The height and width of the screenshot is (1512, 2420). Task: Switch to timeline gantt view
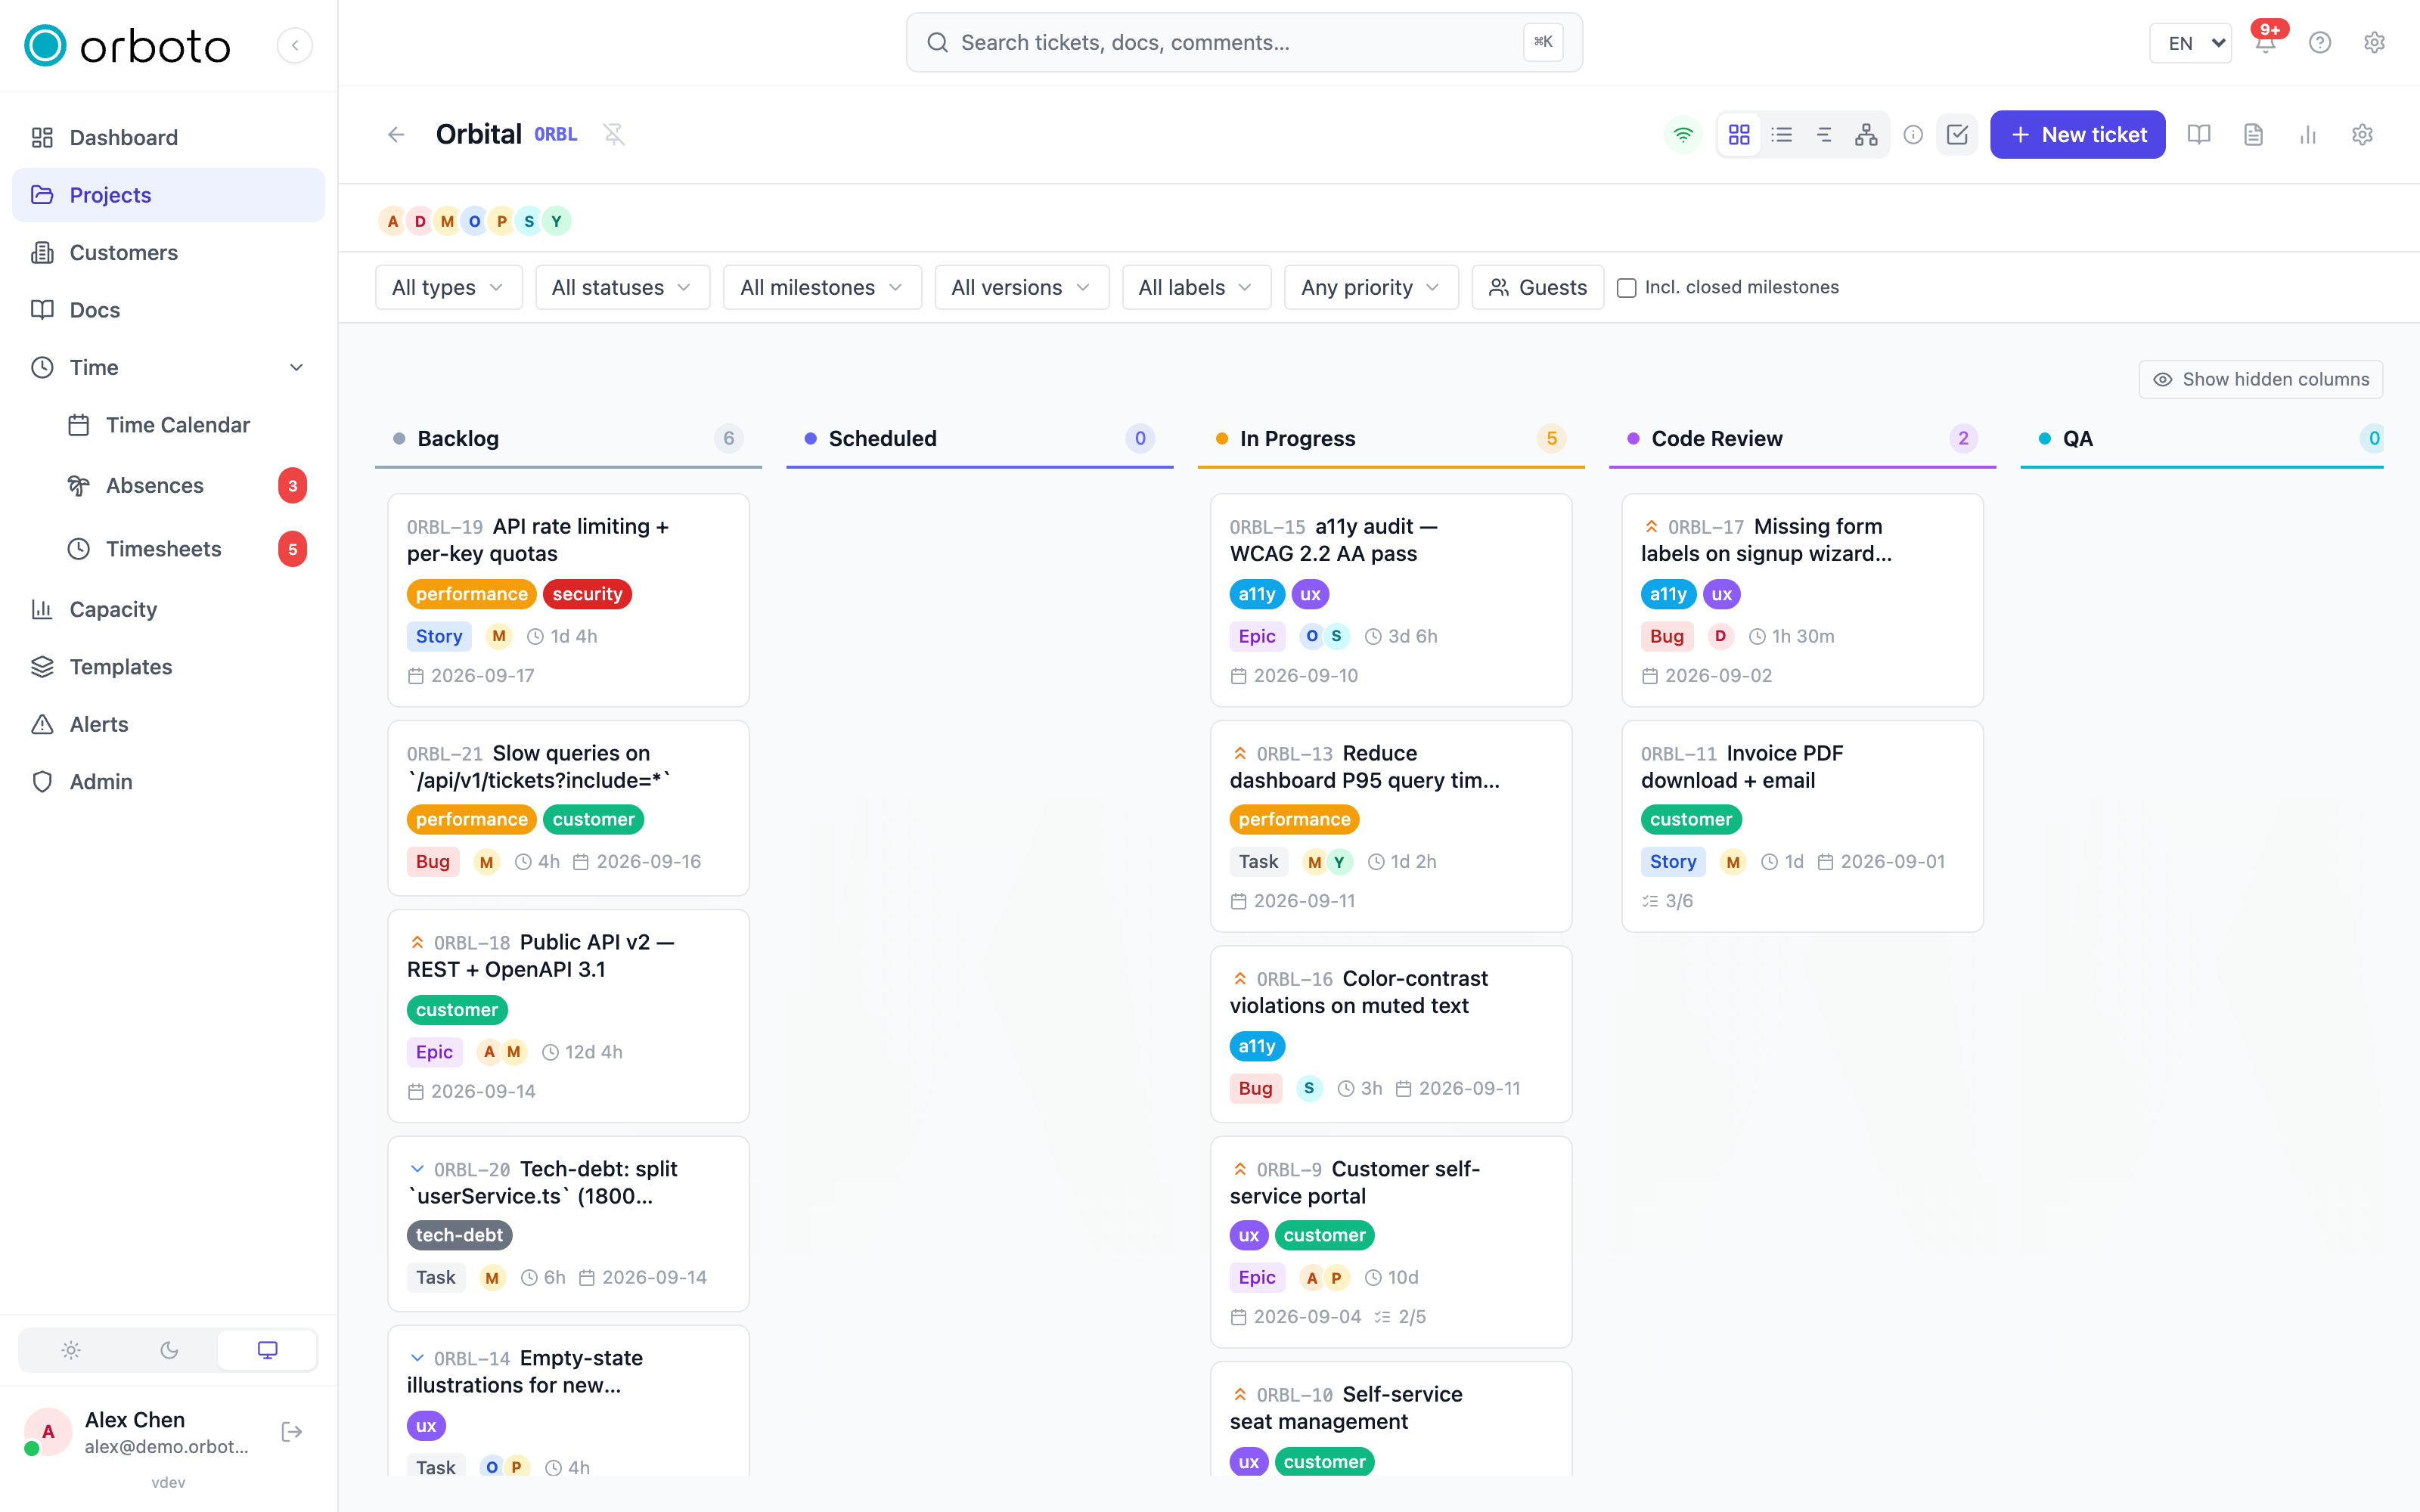(x=1824, y=134)
